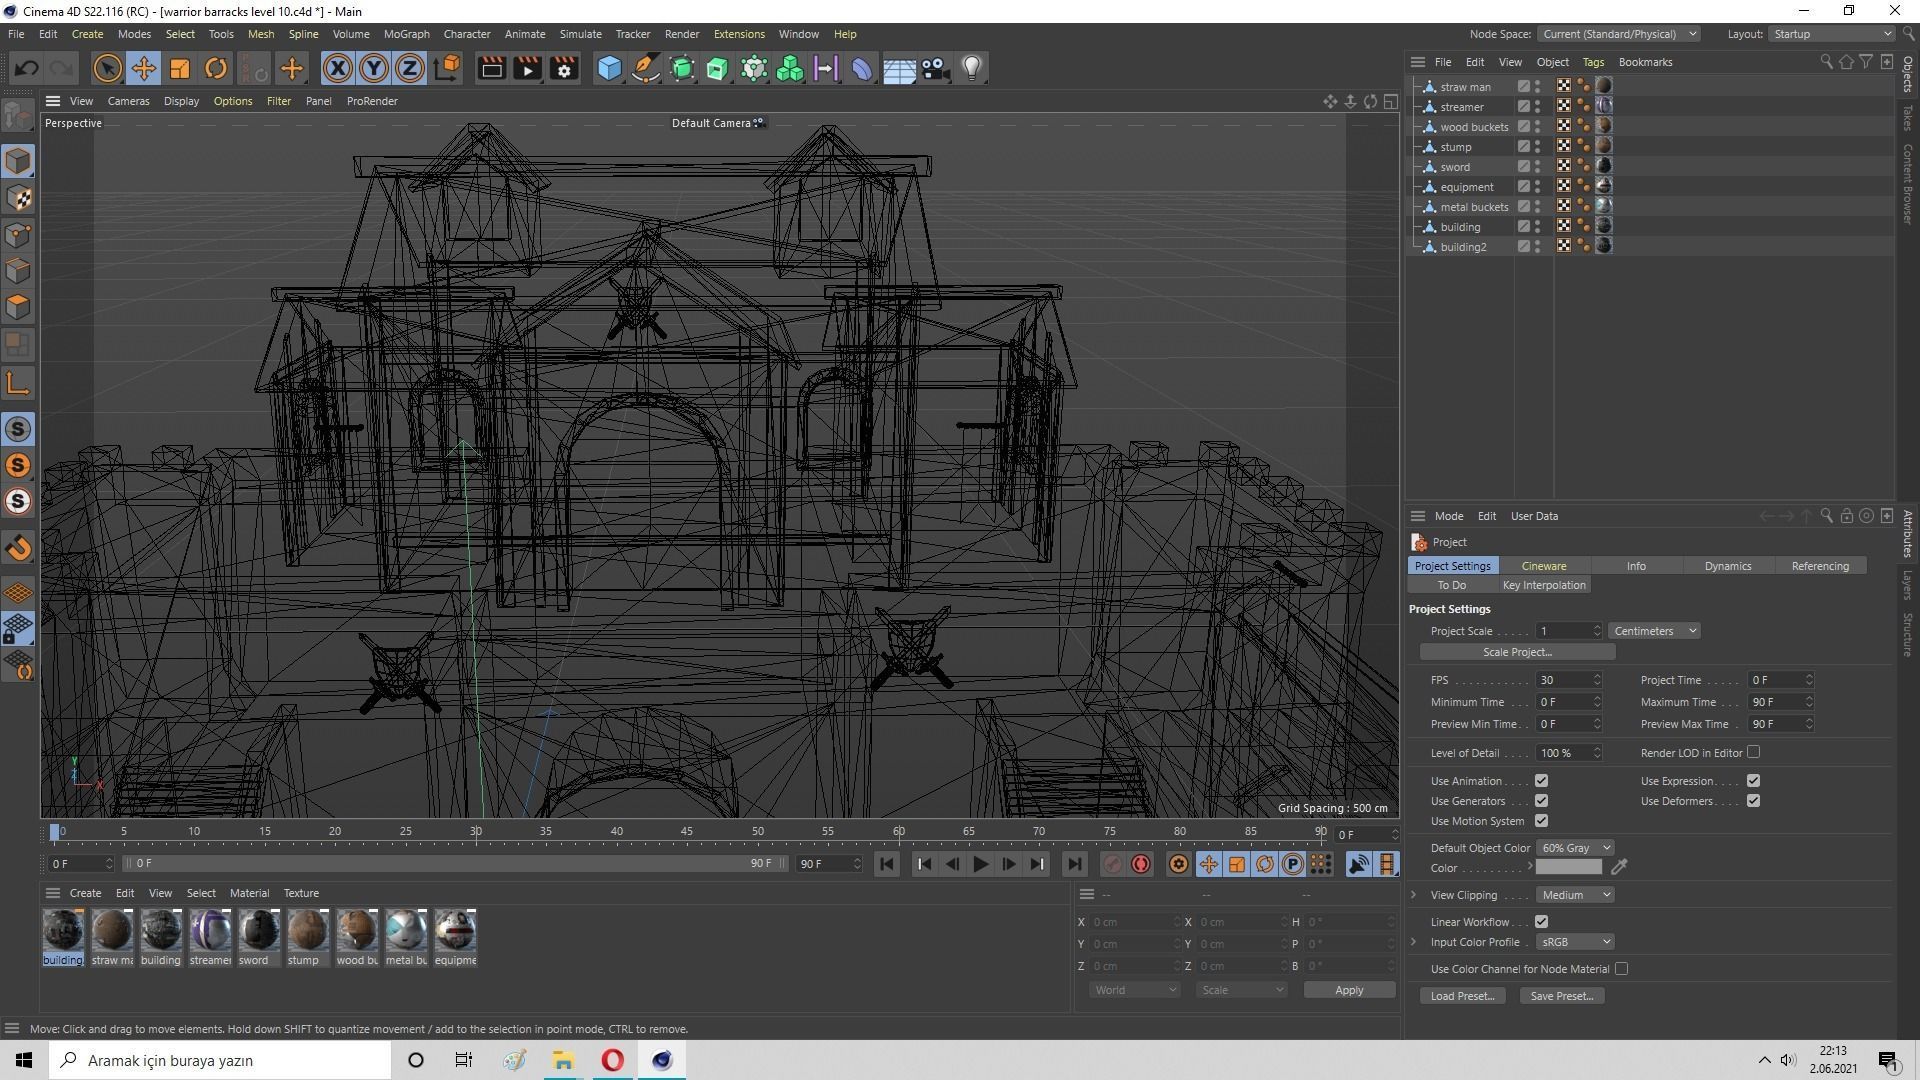Image resolution: width=1920 pixels, height=1080 pixels.
Task: Uncheck Use Animation checkbox
Action: click(1541, 781)
